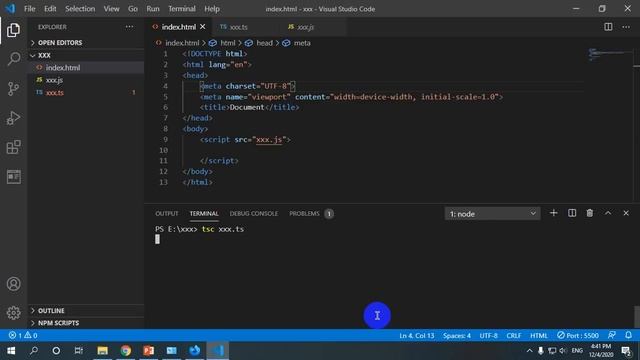Click 'HTML' language mode selector
Image resolution: width=640 pixels, height=360 pixels.
pyautogui.click(x=539, y=336)
